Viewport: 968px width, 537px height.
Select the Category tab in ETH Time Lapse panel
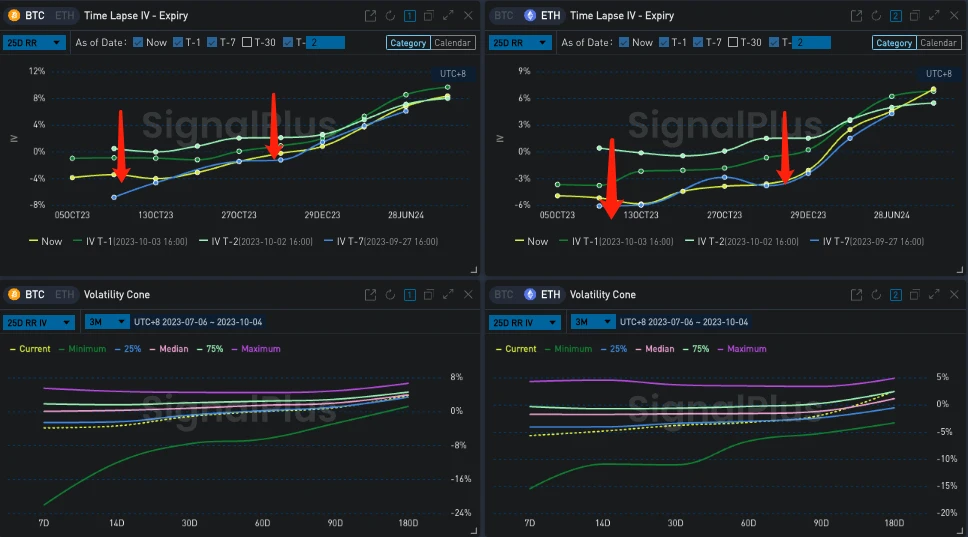click(894, 43)
